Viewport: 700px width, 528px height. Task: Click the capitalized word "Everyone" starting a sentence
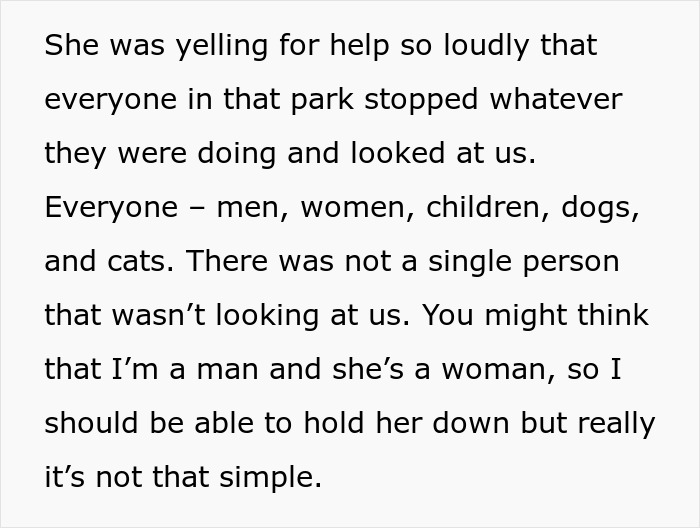(112, 208)
